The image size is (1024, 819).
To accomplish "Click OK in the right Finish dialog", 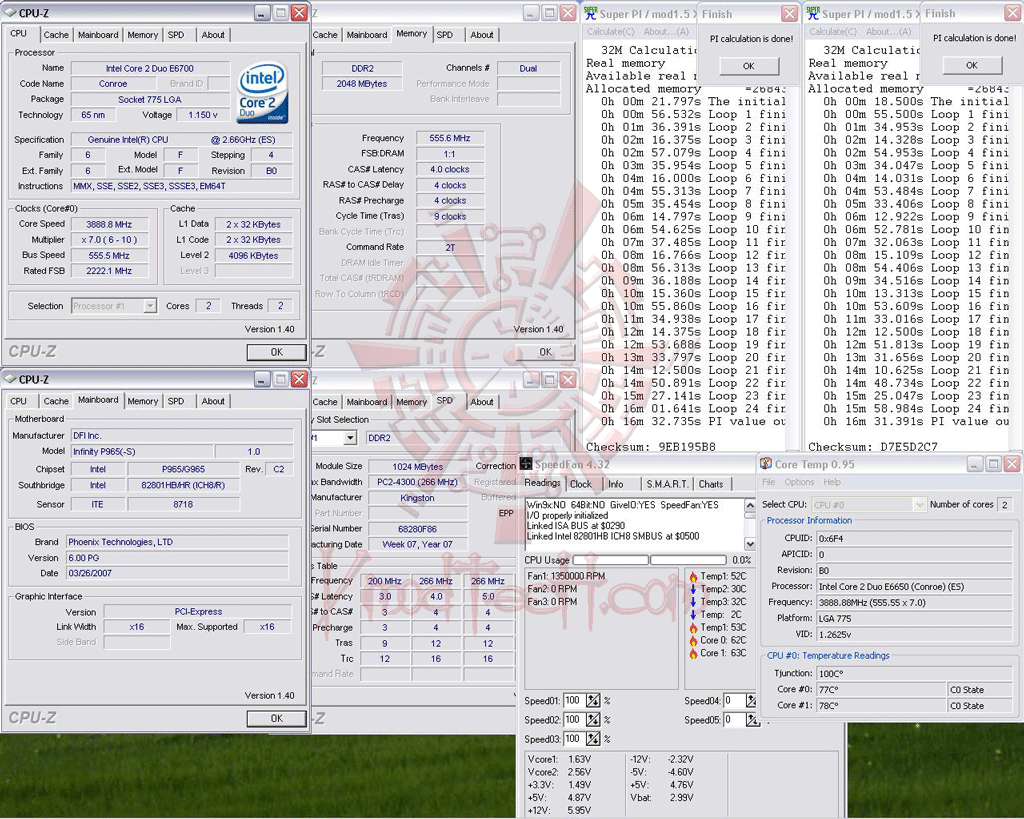I will click(972, 65).
